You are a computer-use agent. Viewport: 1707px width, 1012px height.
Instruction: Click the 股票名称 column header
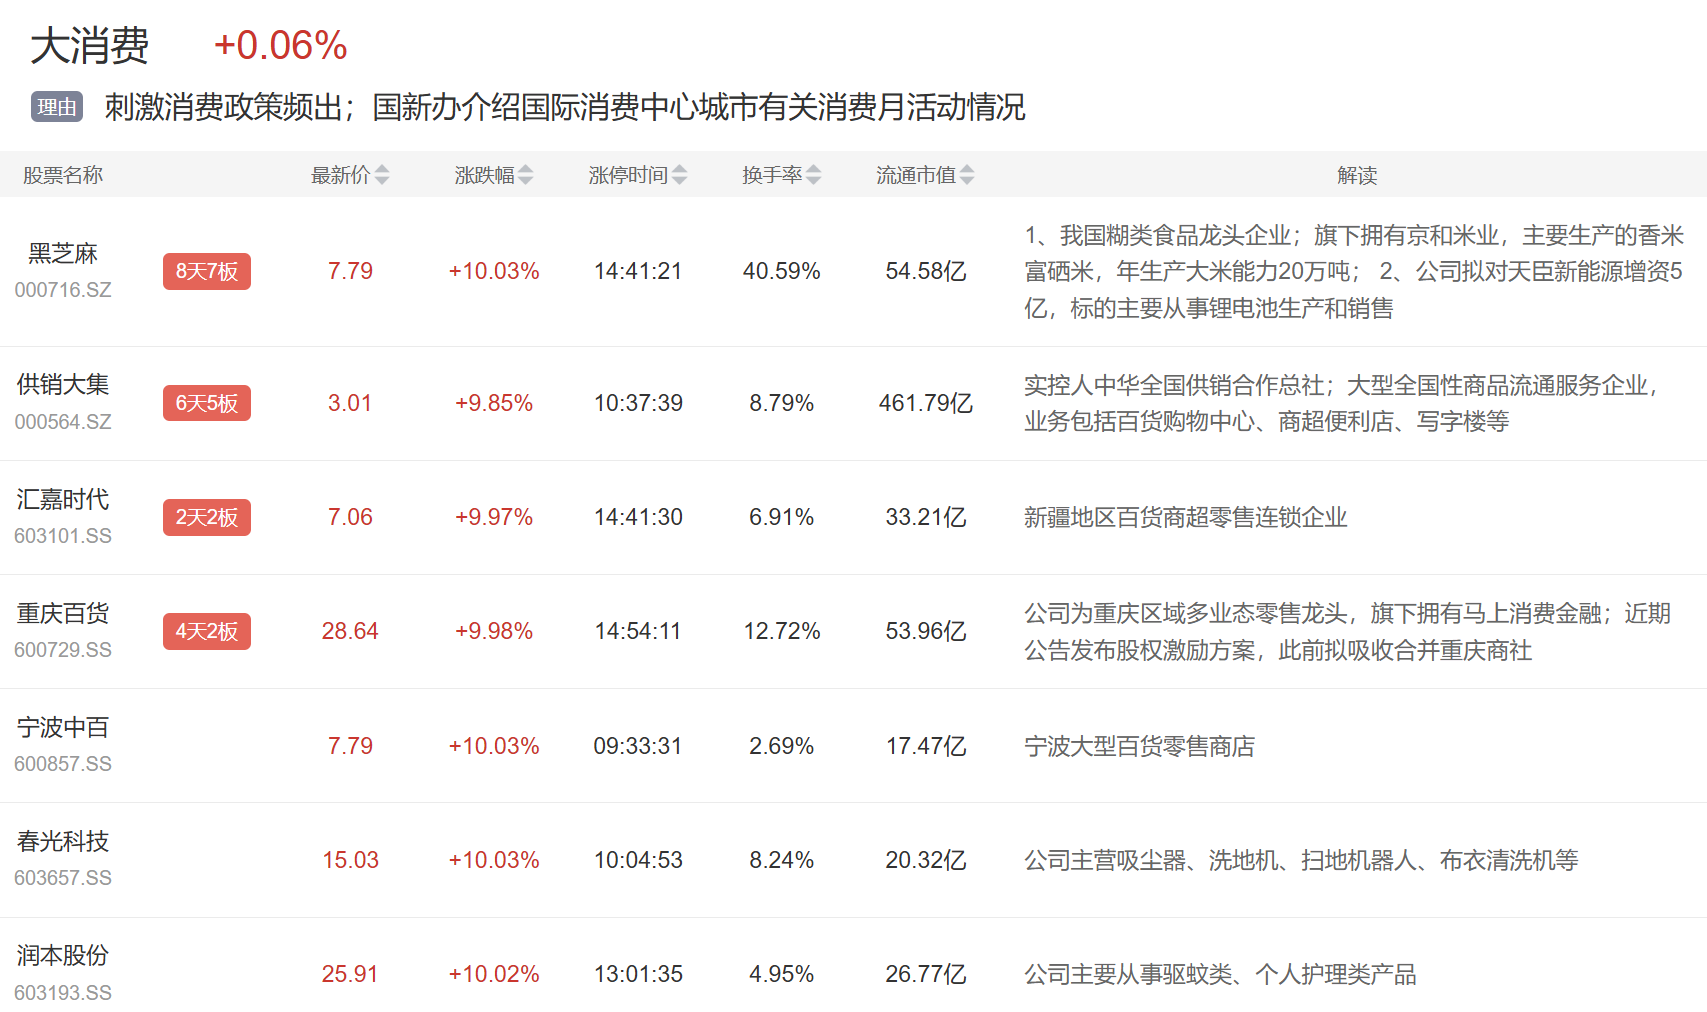tap(63, 175)
